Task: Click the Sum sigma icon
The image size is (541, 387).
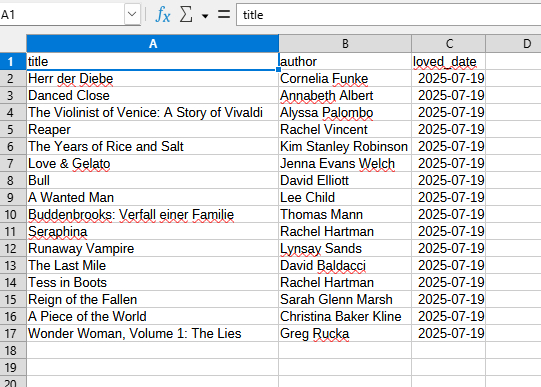Action: point(186,15)
